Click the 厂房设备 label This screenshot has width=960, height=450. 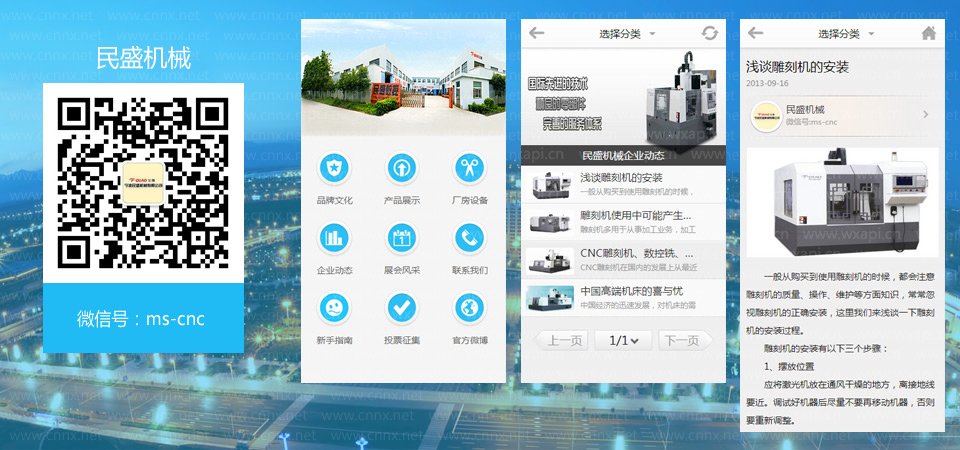click(470, 200)
